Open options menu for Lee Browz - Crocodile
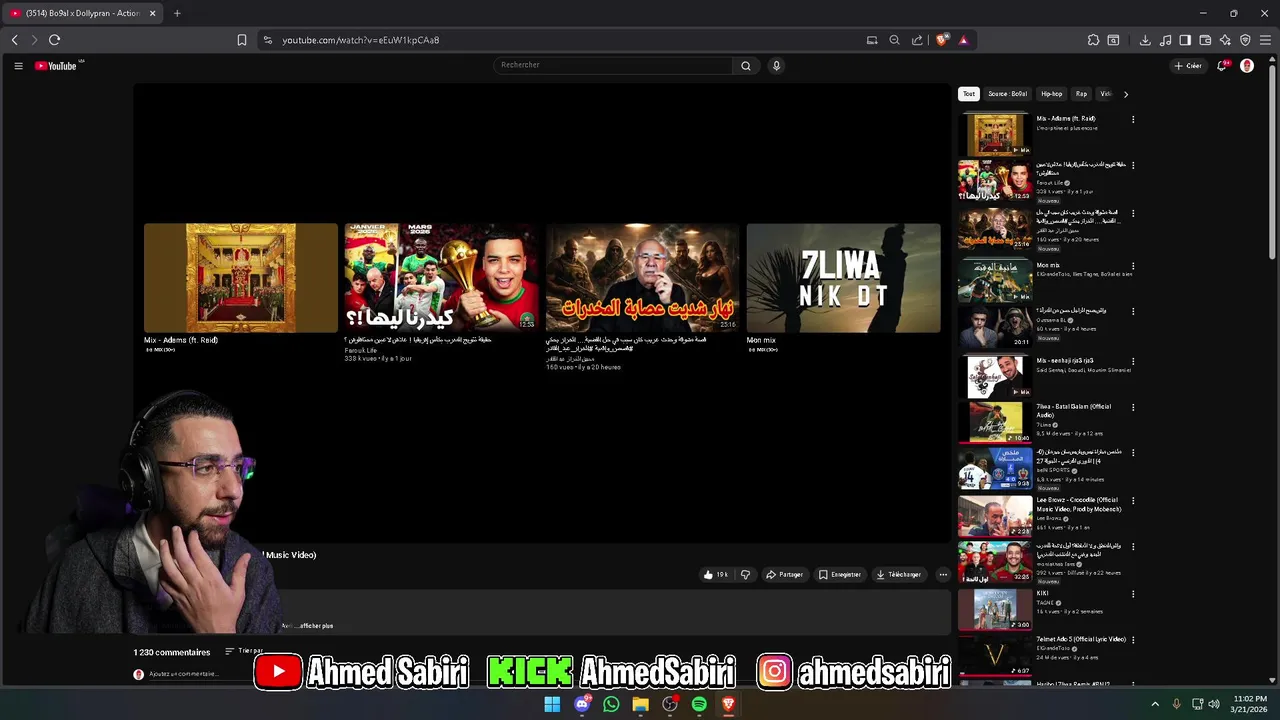 pos(1133,500)
